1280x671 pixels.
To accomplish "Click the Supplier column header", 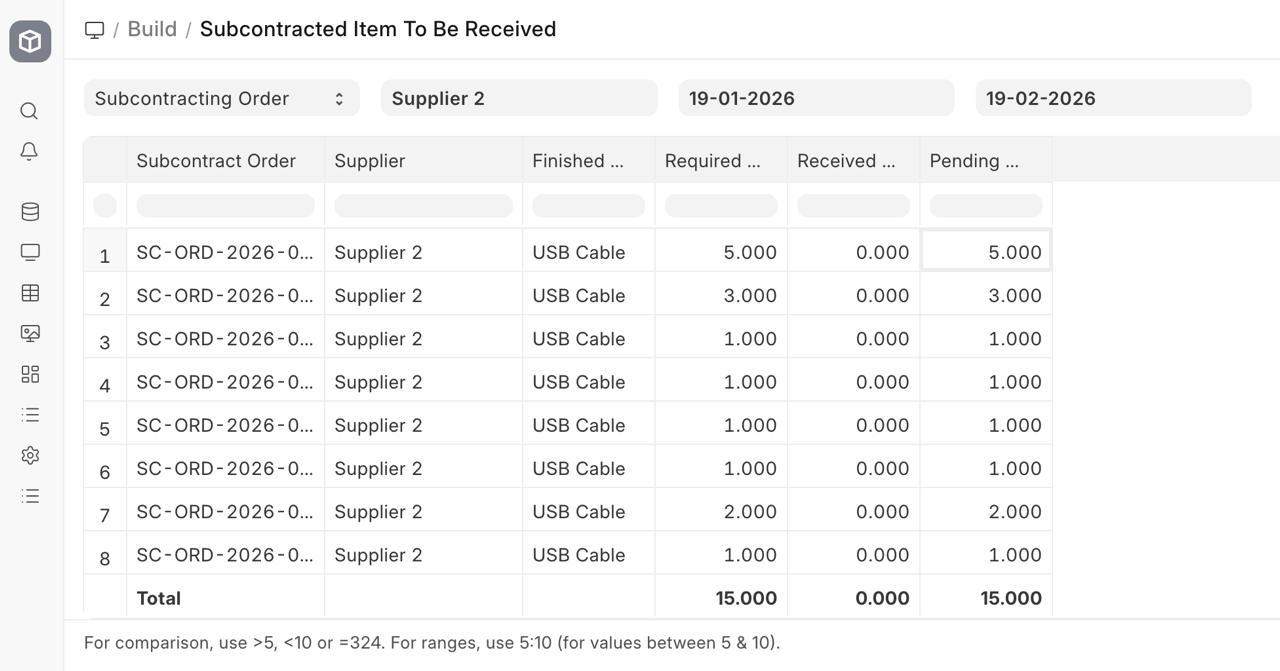I will point(370,161).
